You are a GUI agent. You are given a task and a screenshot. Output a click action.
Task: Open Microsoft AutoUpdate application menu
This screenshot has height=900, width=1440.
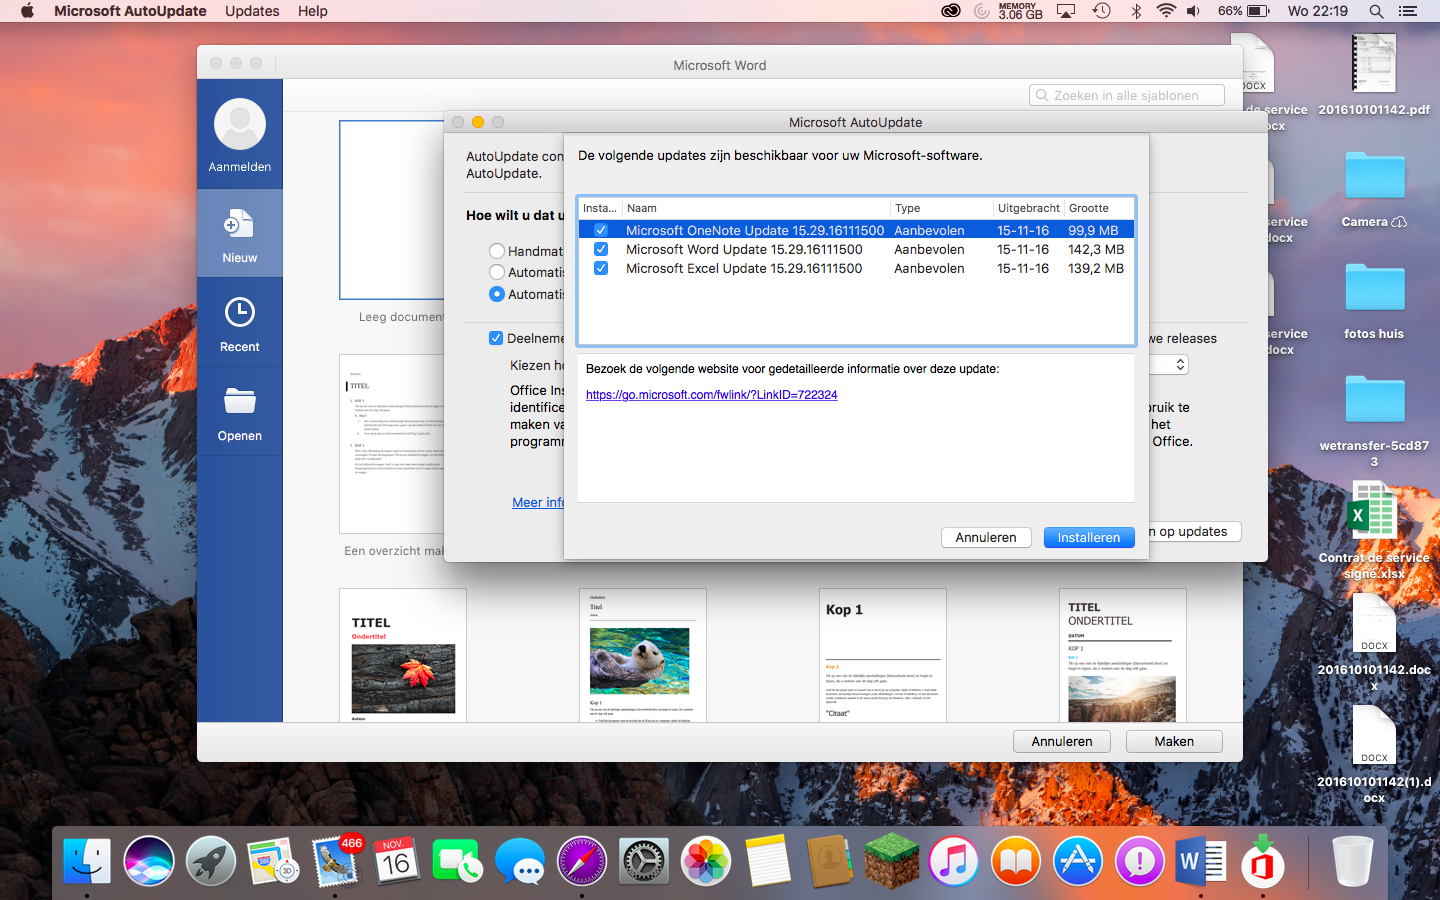tap(130, 11)
